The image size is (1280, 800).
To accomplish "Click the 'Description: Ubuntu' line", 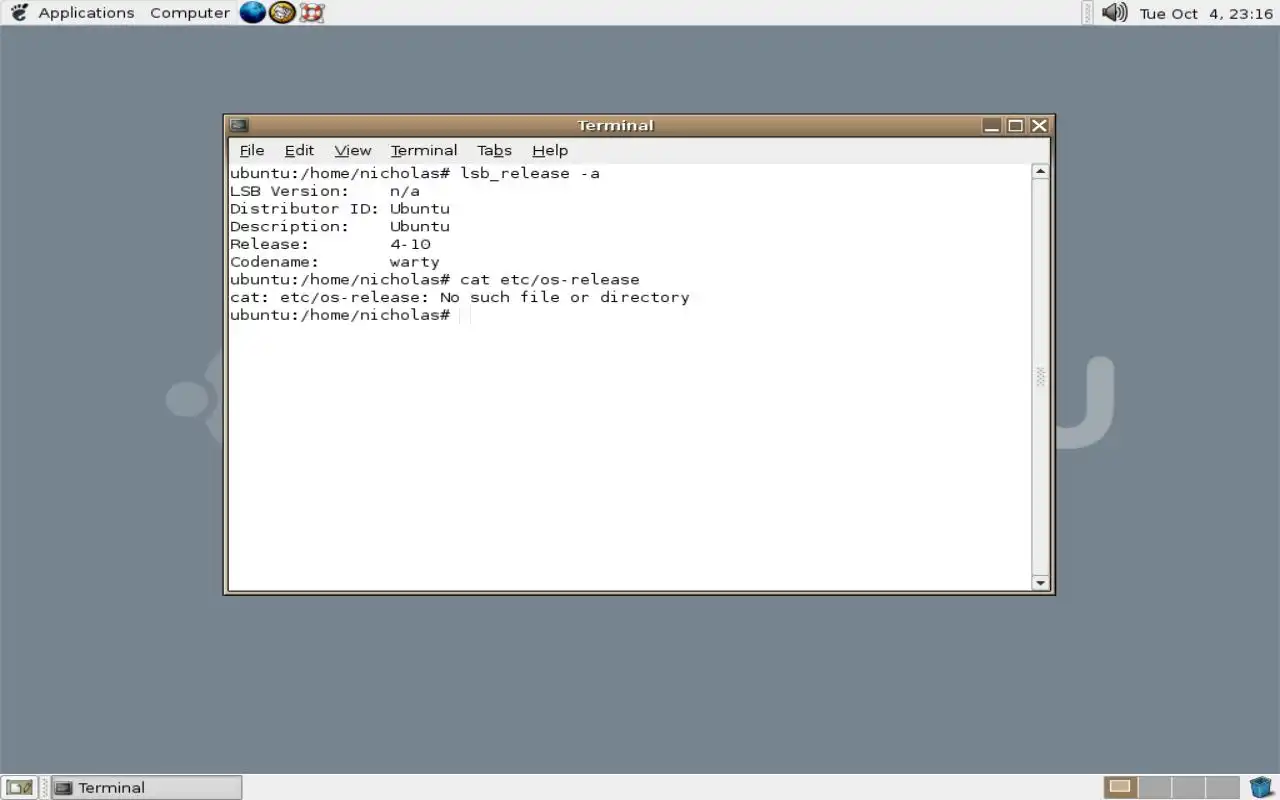I will click(x=340, y=227).
